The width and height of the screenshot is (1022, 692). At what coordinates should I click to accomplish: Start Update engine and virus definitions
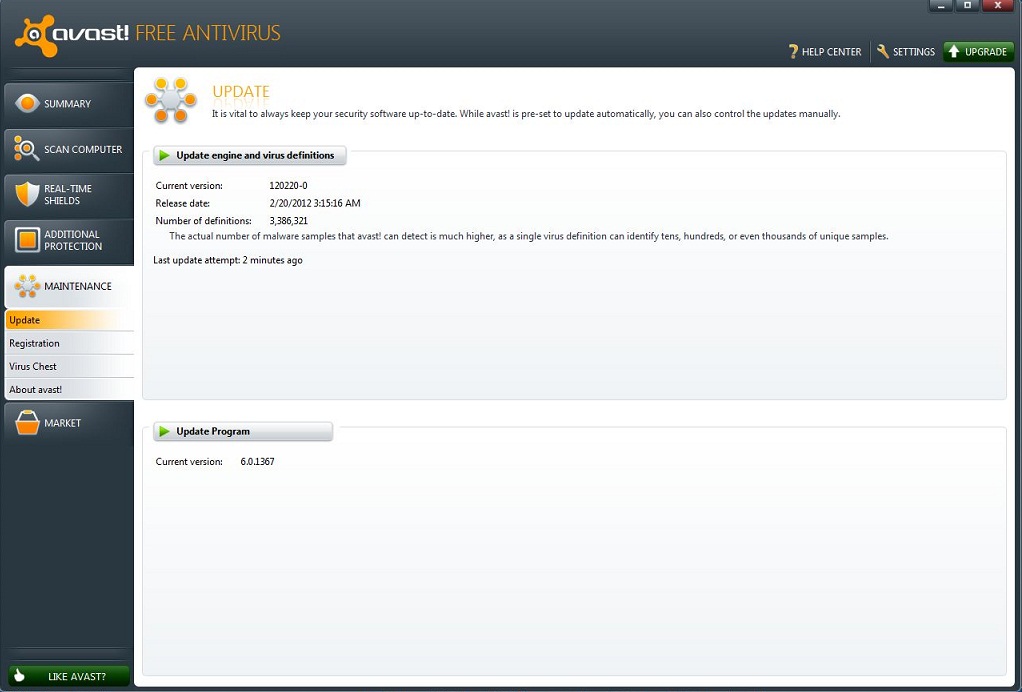(x=250, y=155)
